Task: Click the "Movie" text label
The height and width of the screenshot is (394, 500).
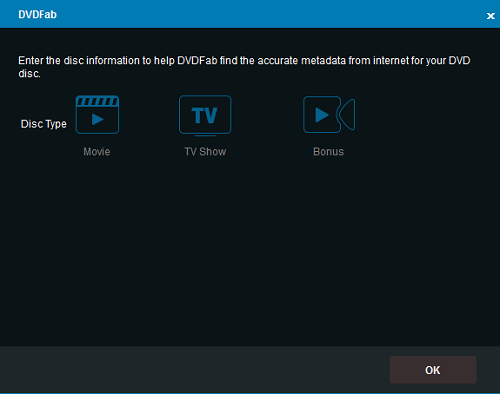Action: coord(97,152)
